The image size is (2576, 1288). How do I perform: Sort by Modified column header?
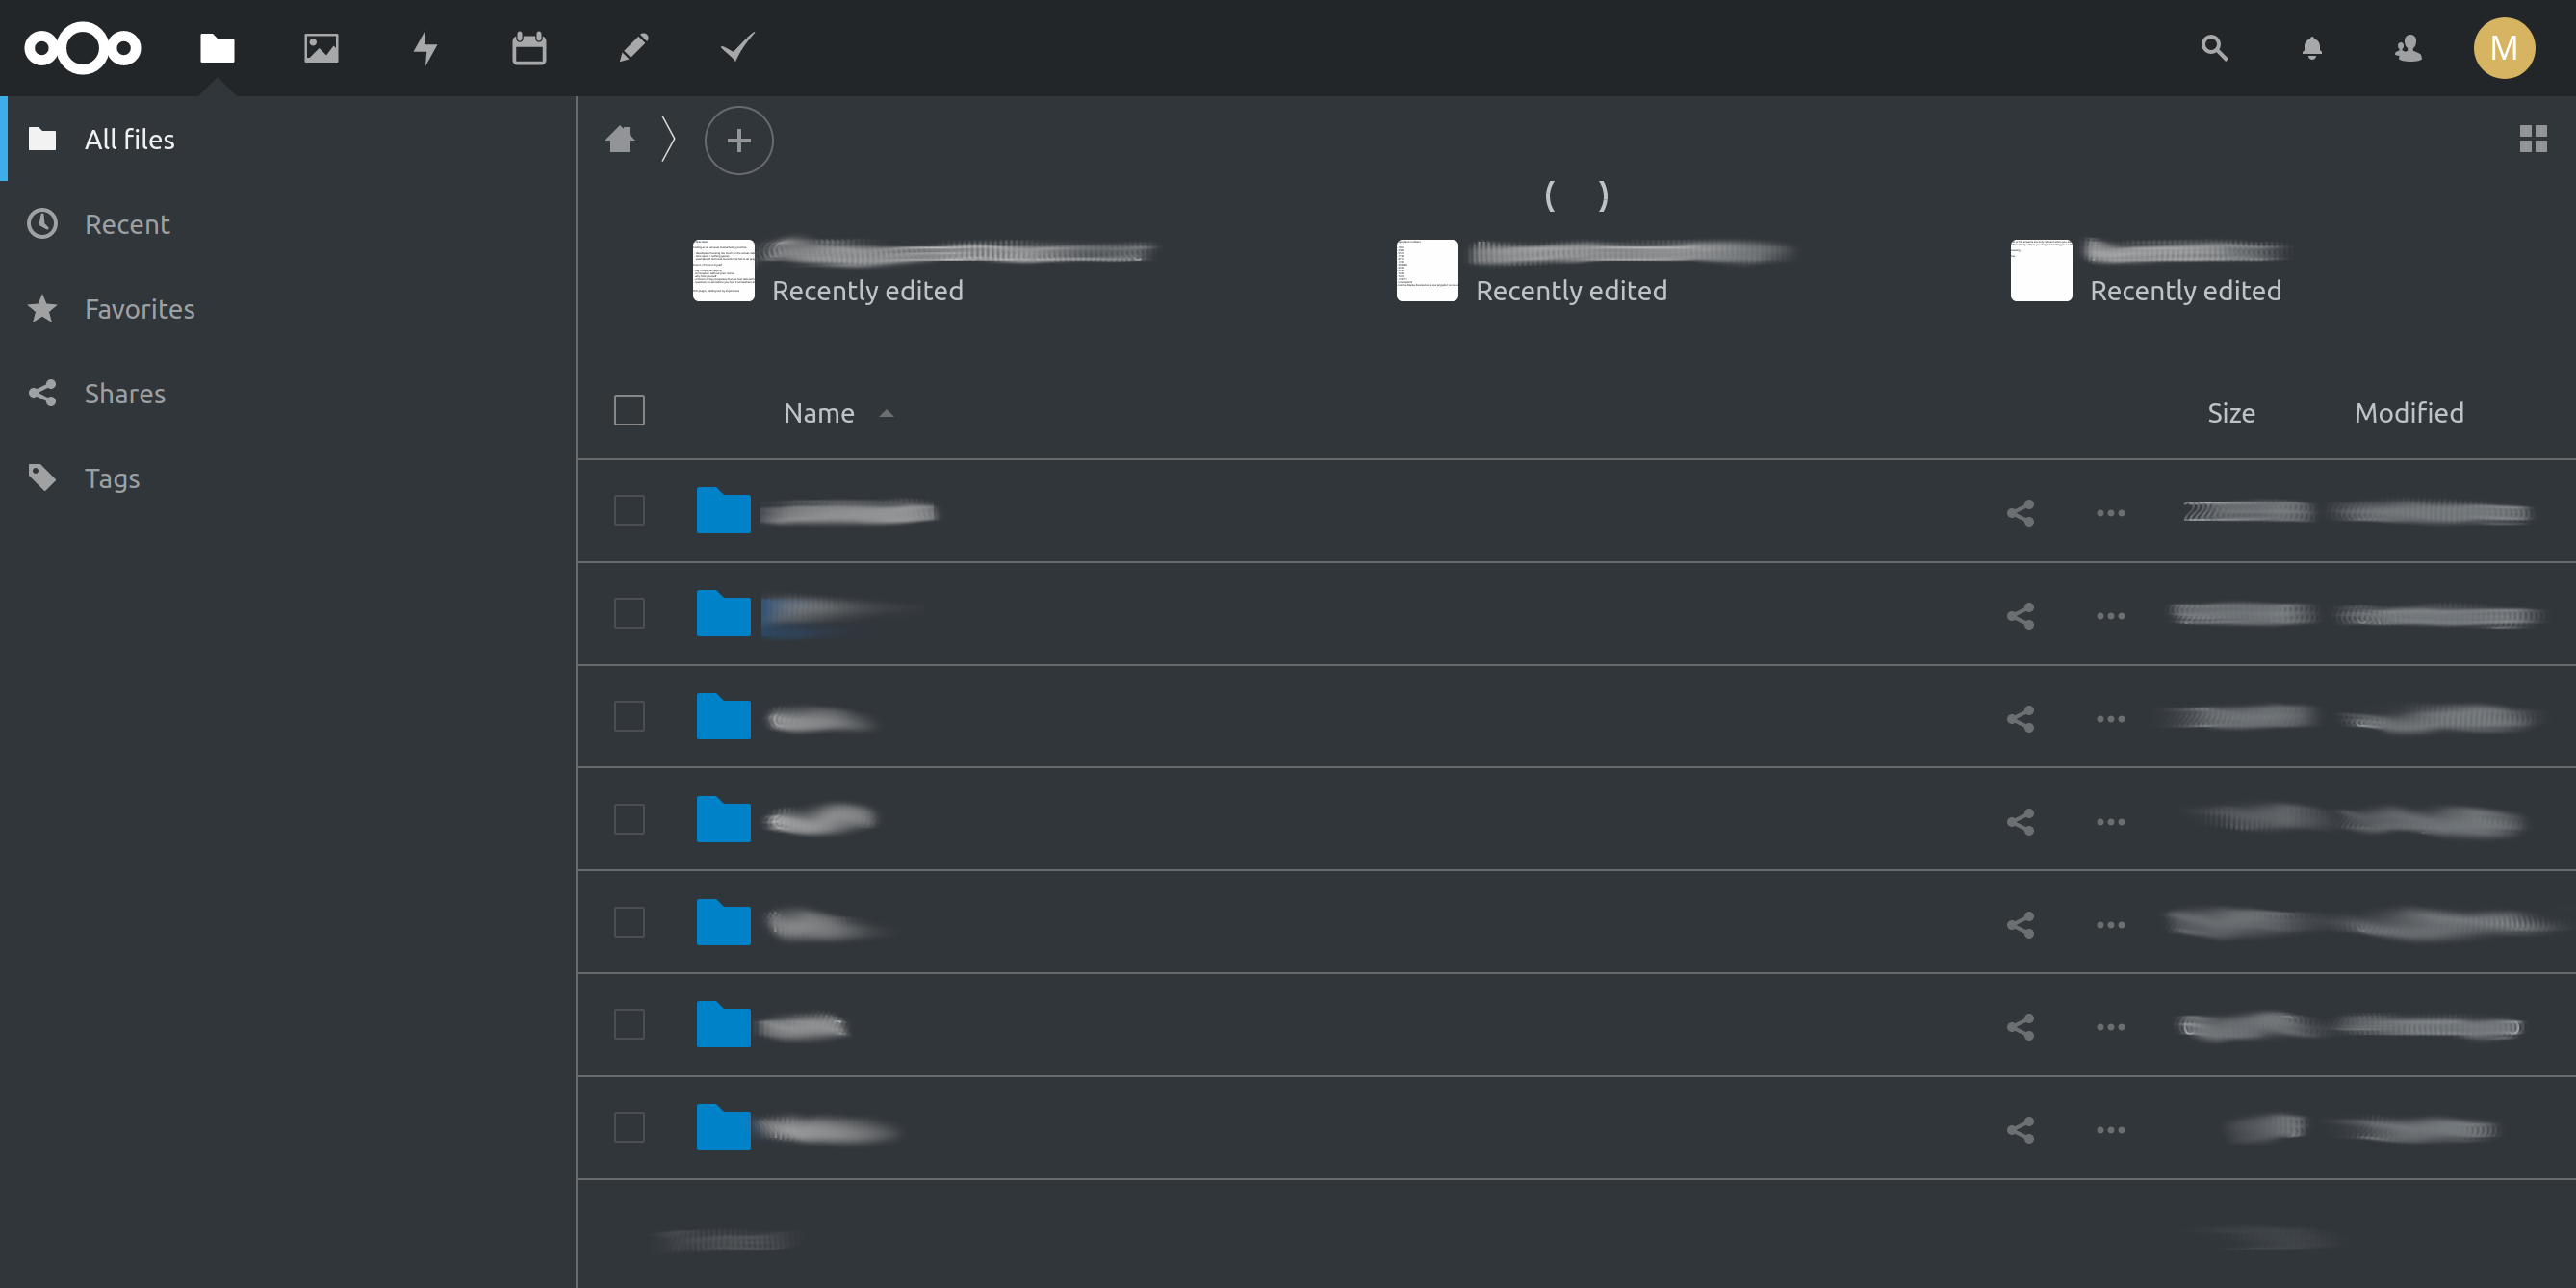point(2409,413)
